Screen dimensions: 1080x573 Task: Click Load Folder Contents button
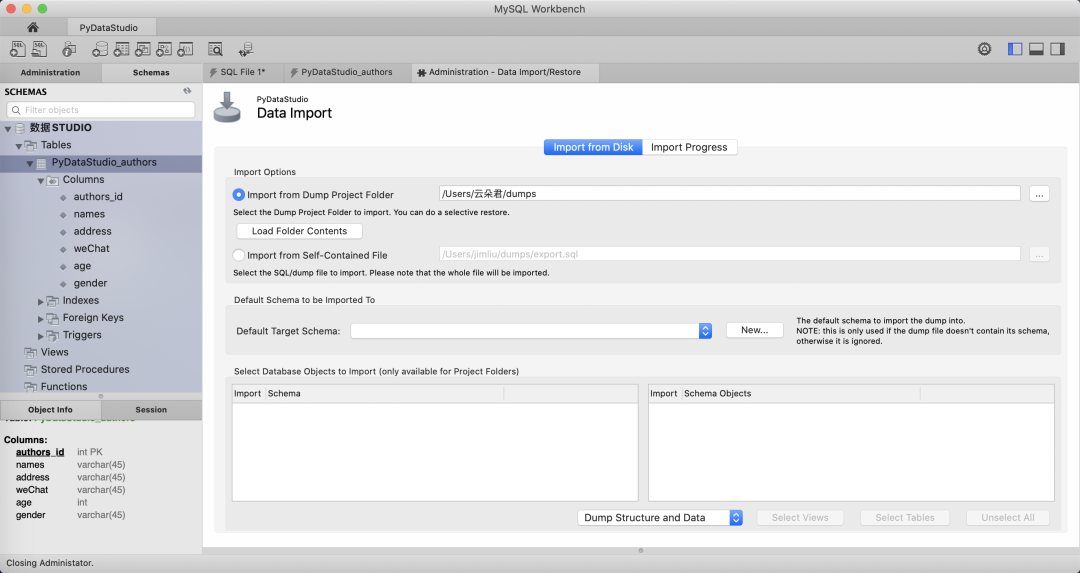(x=300, y=231)
